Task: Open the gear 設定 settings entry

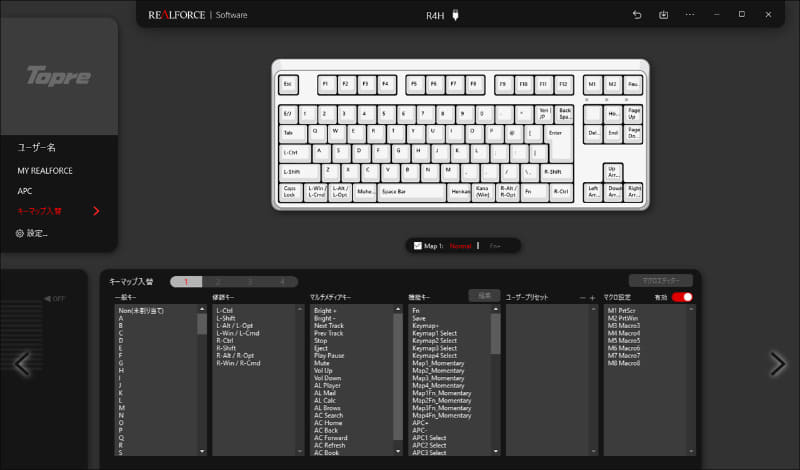Action: click(x=32, y=233)
